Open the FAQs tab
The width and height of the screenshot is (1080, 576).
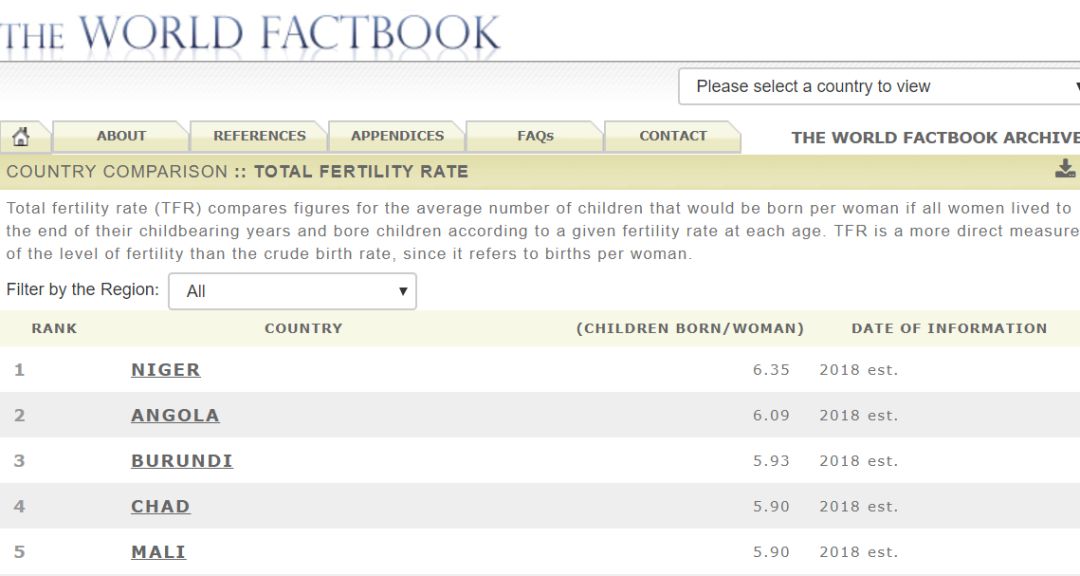pos(535,136)
